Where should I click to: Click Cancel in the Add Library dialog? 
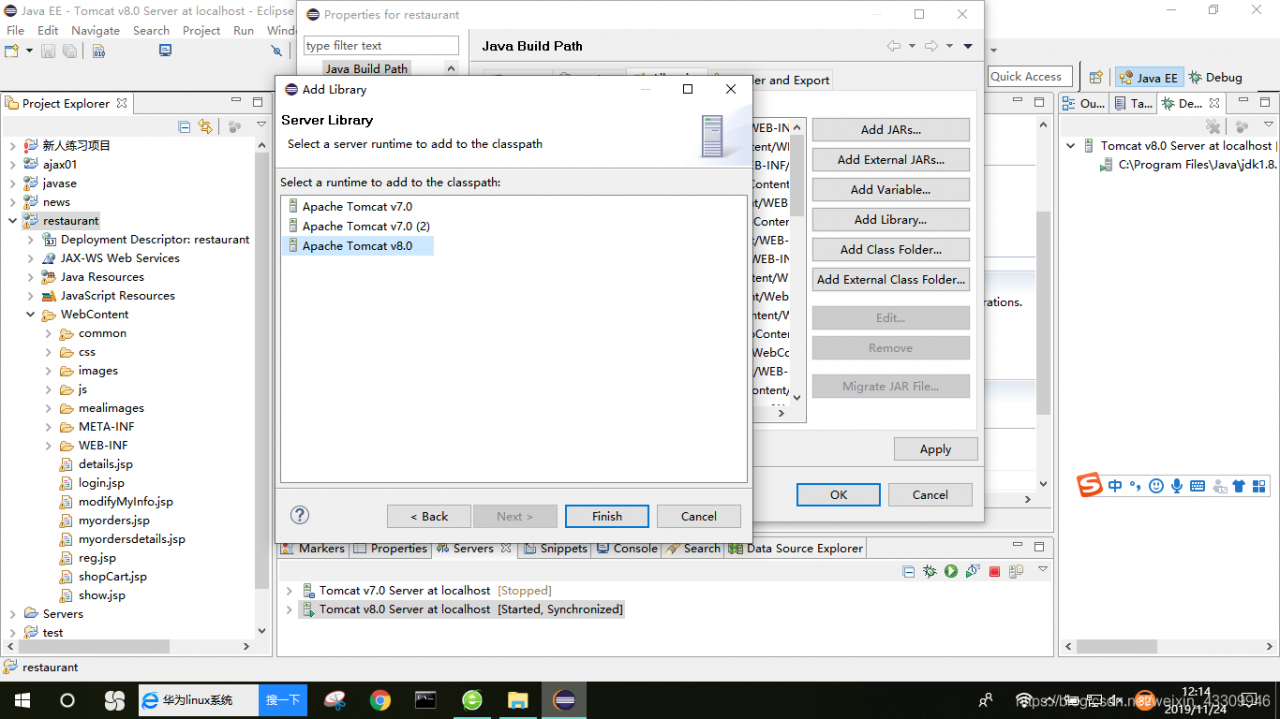(x=699, y=516)
